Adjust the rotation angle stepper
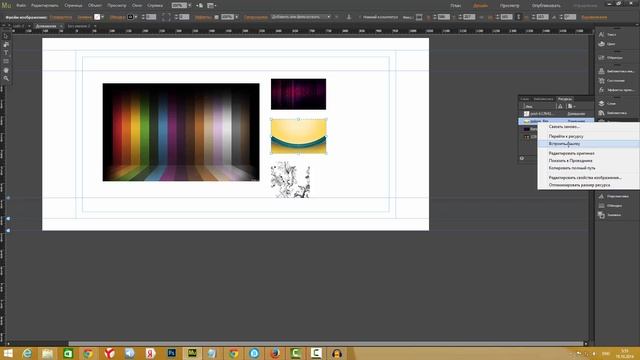Screen dimensions: 640x360 [562, 17]
